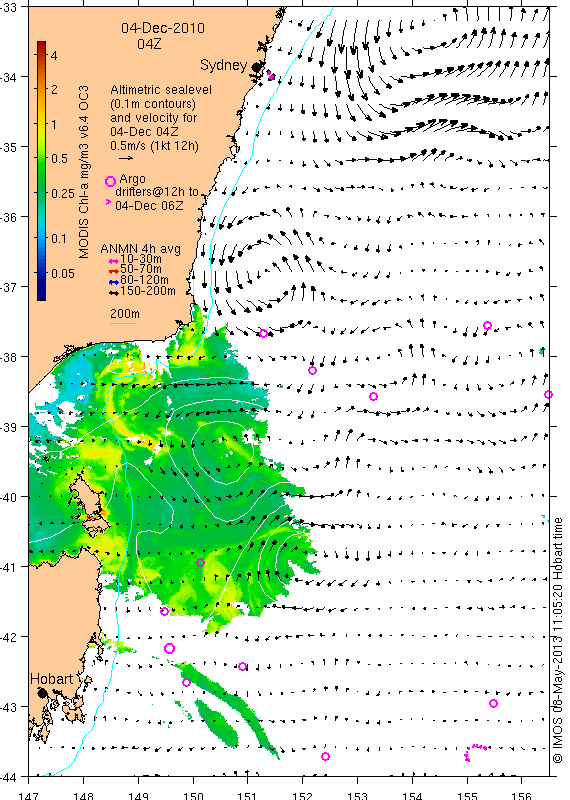The image size is (570, 800).
Task: Click the Hobart text label
Action: (52, 679)
